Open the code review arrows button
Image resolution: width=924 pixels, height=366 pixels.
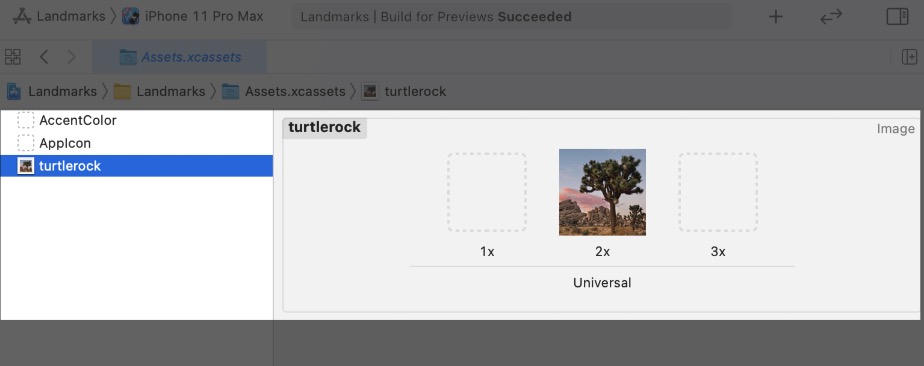(x=831, y=17)
